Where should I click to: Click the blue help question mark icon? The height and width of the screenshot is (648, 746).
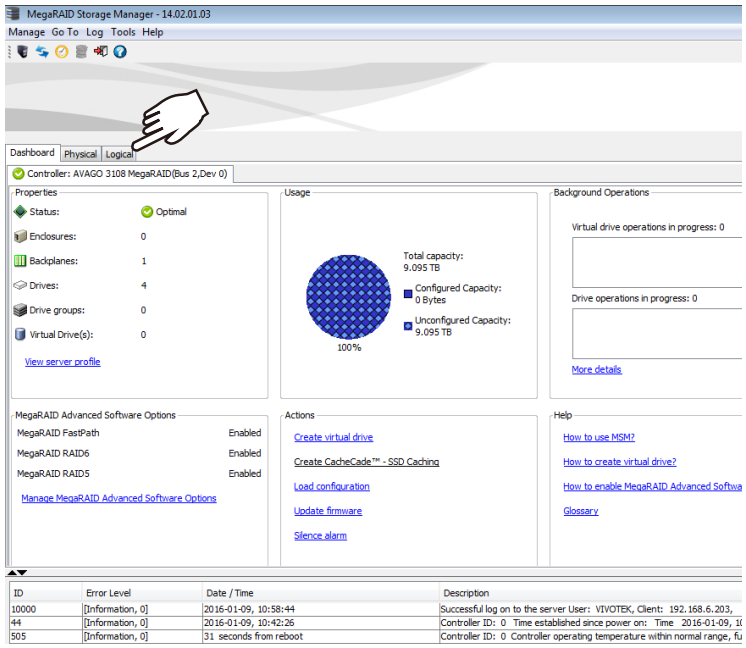[x=120, y=51]
